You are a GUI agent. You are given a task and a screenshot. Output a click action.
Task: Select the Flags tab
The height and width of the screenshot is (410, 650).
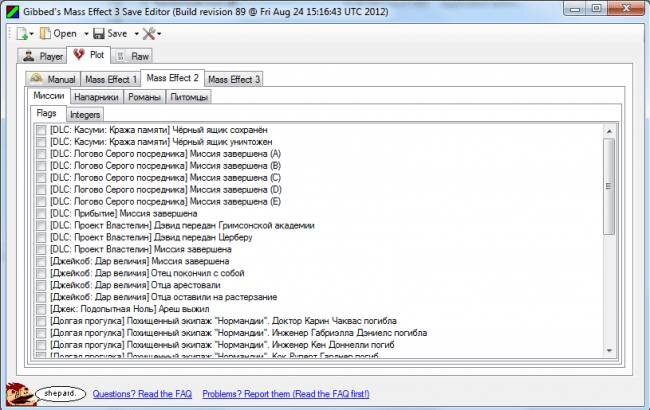coord(46,113)
